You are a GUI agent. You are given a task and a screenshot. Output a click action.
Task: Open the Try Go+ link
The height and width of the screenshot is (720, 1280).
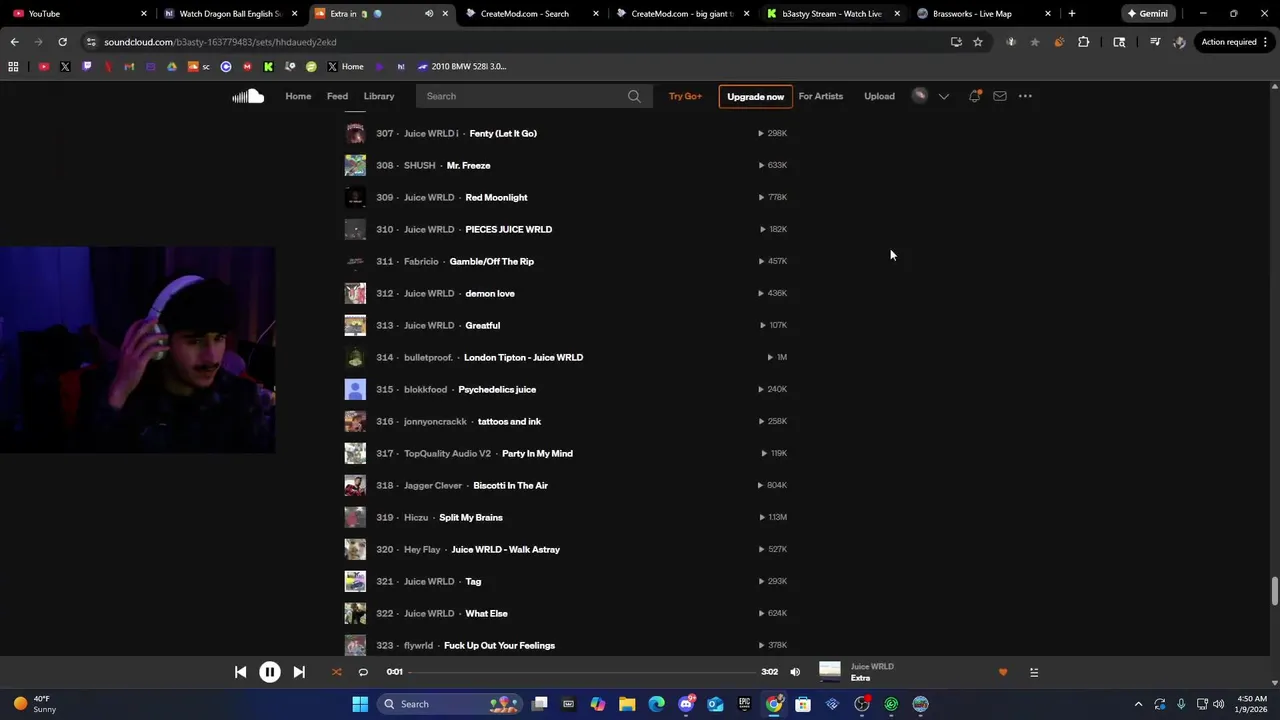685,96
